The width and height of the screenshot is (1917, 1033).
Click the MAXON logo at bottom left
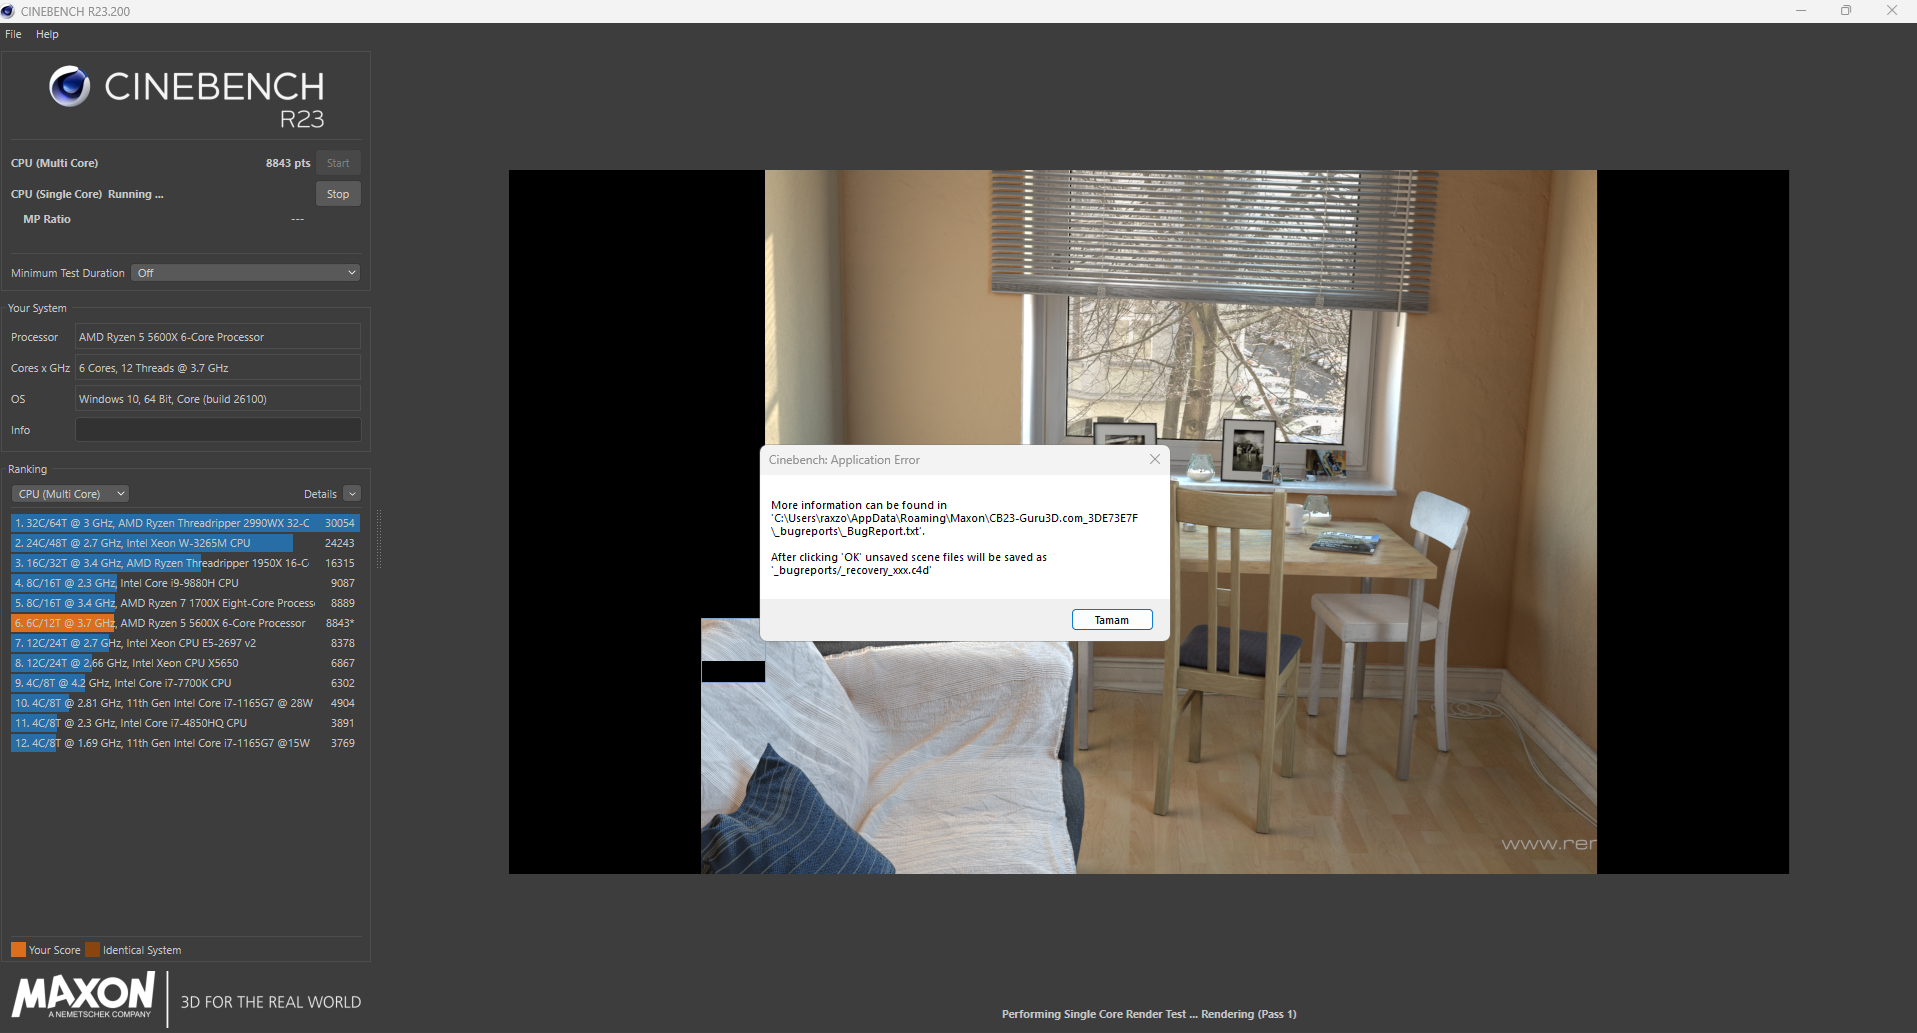click(x=84, y=997)
